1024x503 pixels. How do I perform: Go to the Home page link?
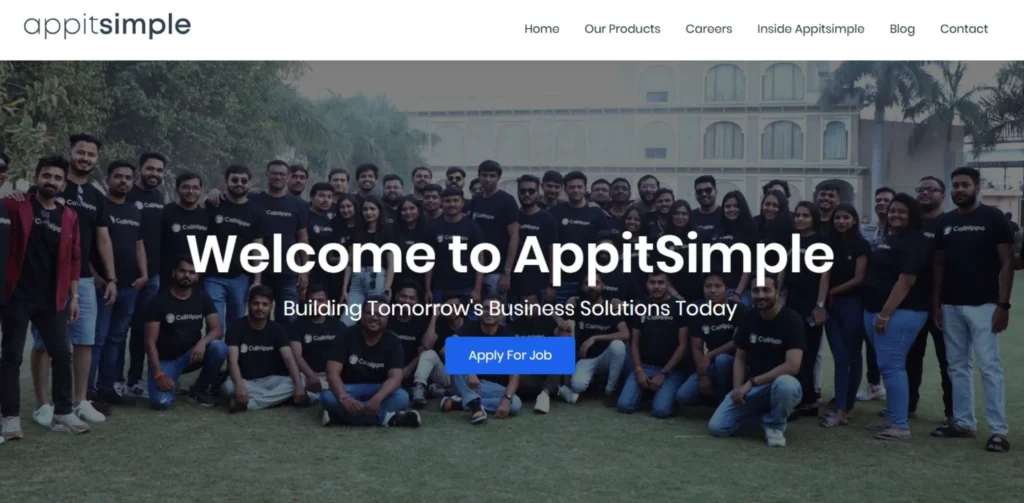[x=541, y=29]
